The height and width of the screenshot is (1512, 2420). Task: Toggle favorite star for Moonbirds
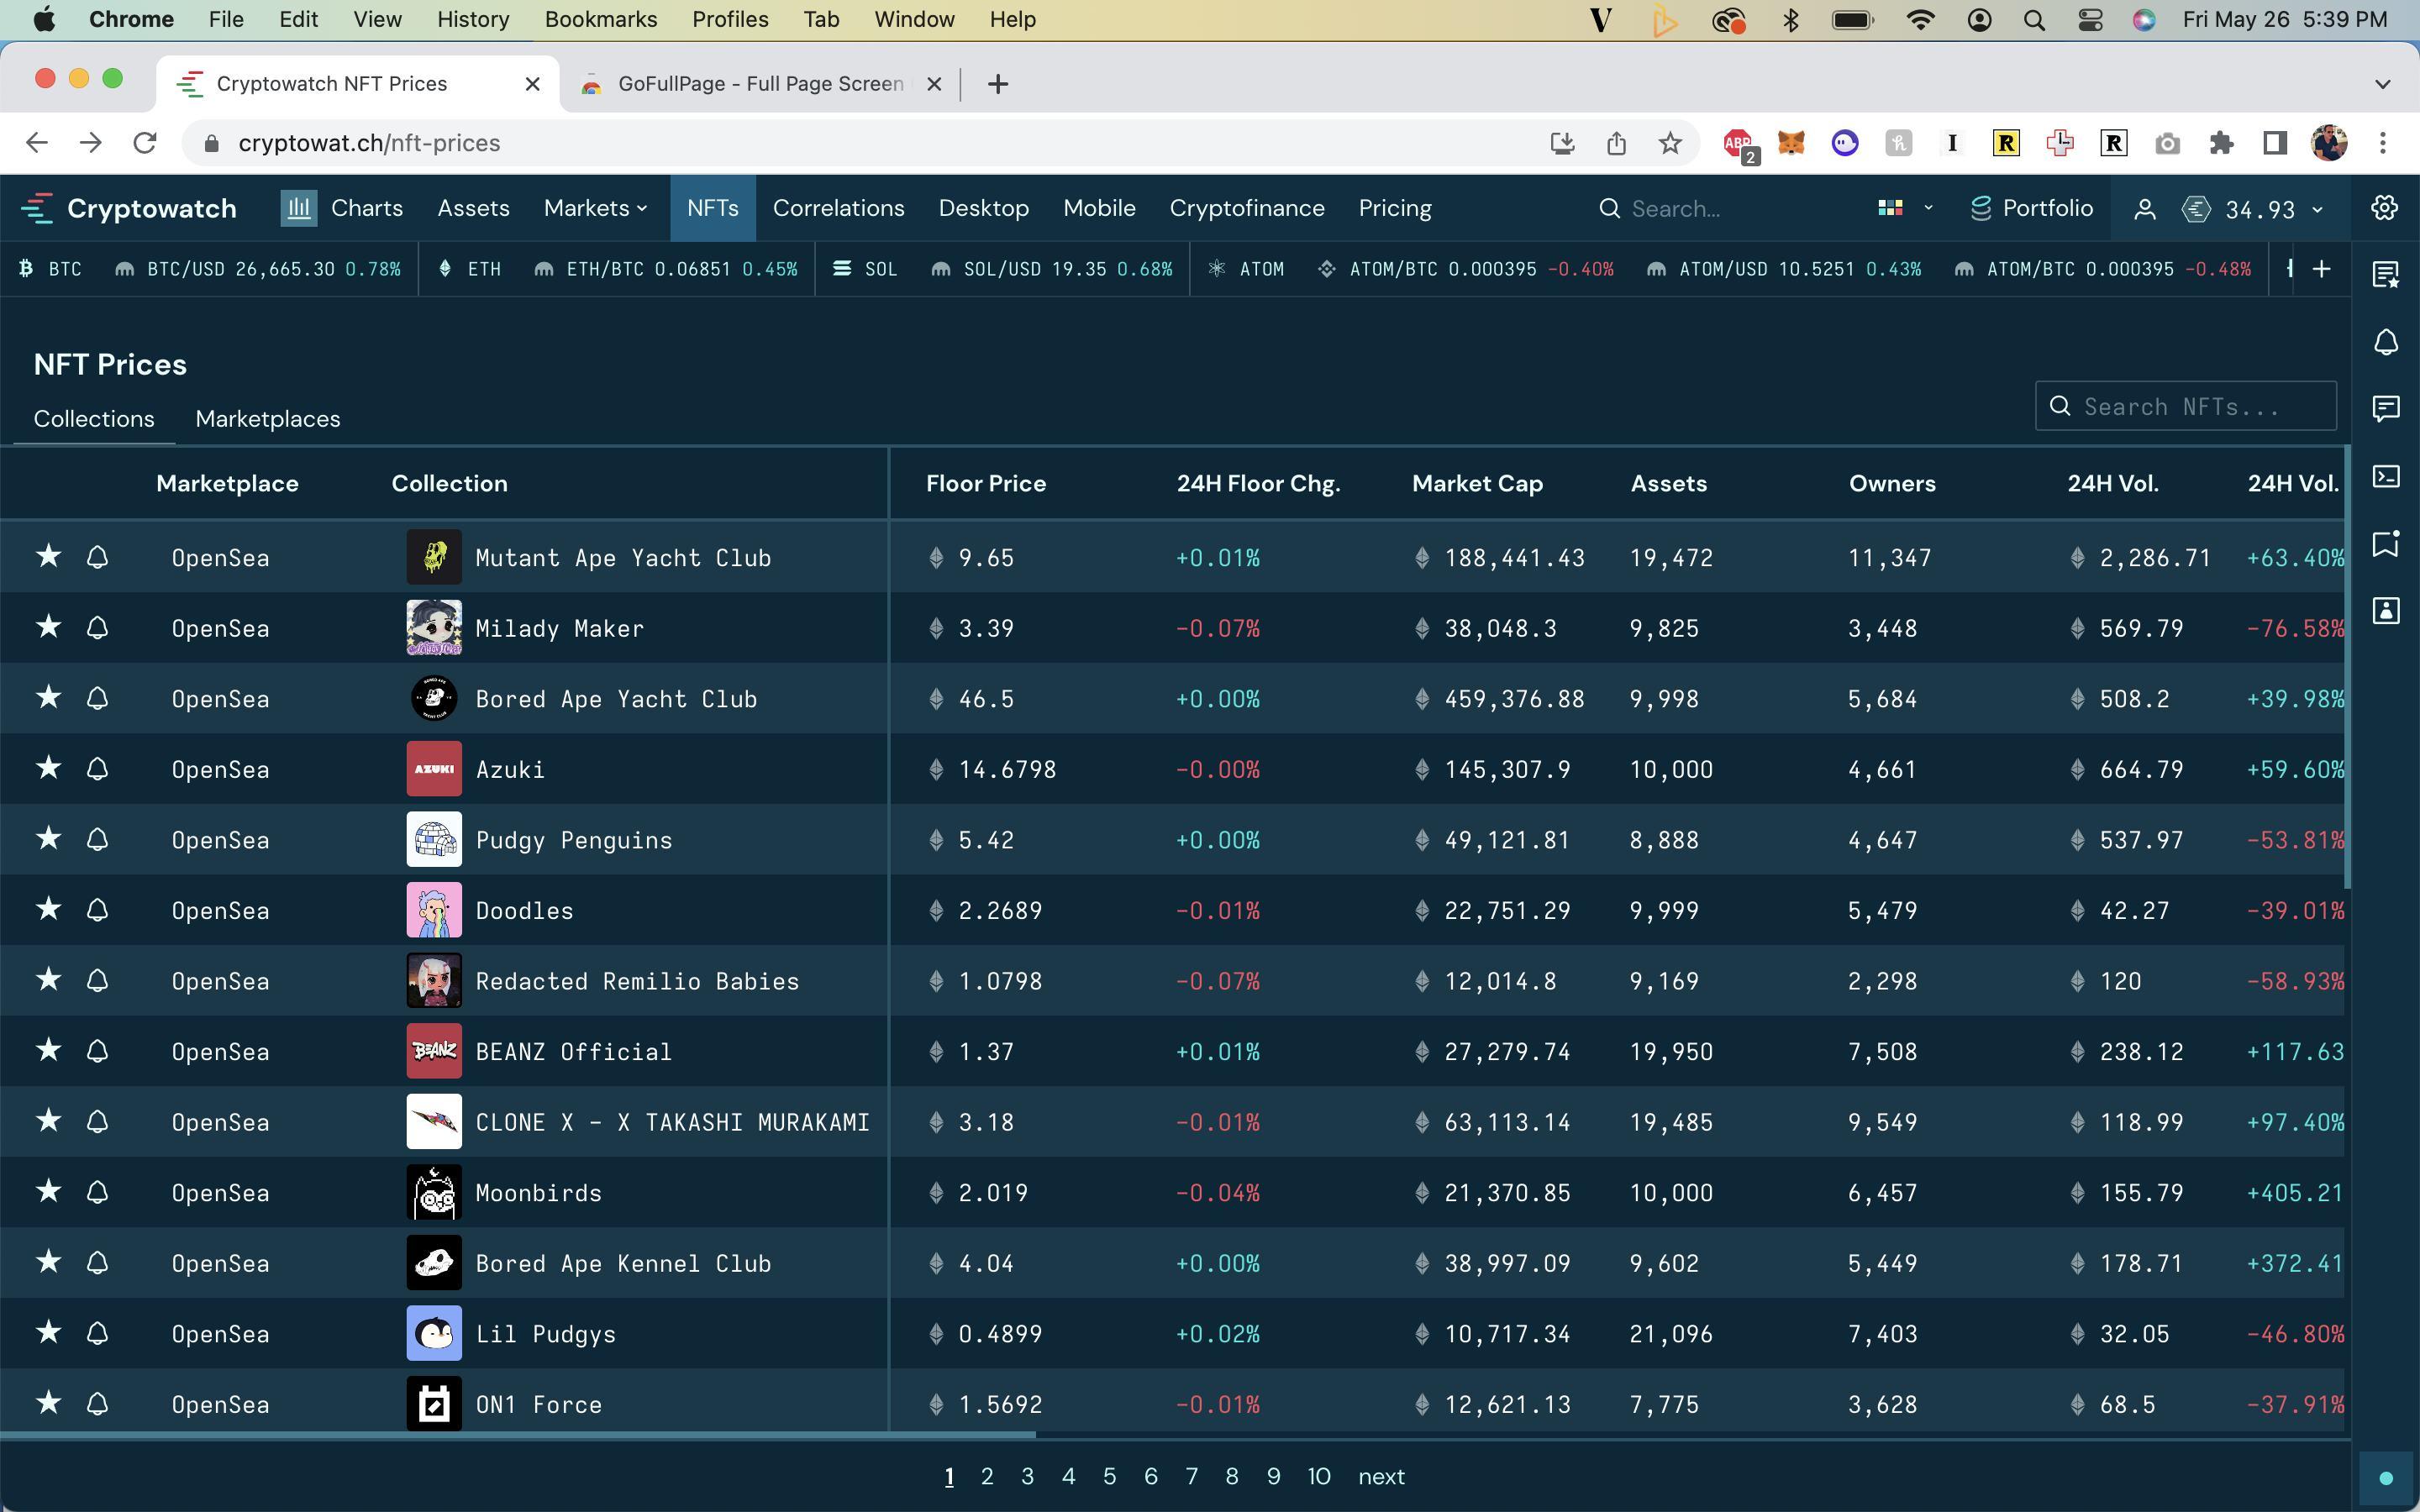48,1191
